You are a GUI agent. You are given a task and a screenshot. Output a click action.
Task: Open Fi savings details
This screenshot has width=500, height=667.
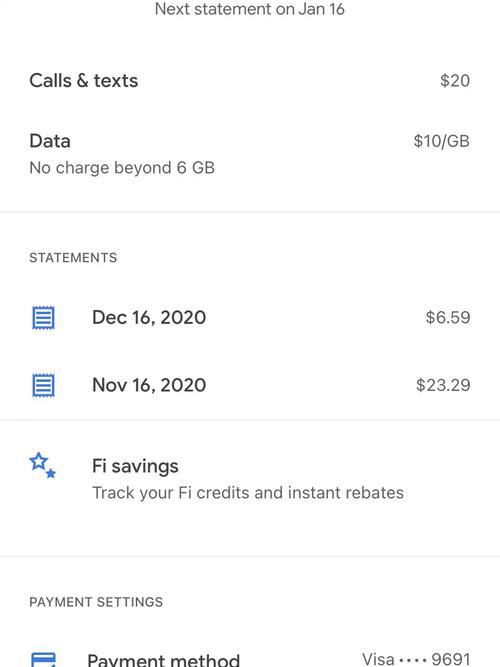pos(250,479)
